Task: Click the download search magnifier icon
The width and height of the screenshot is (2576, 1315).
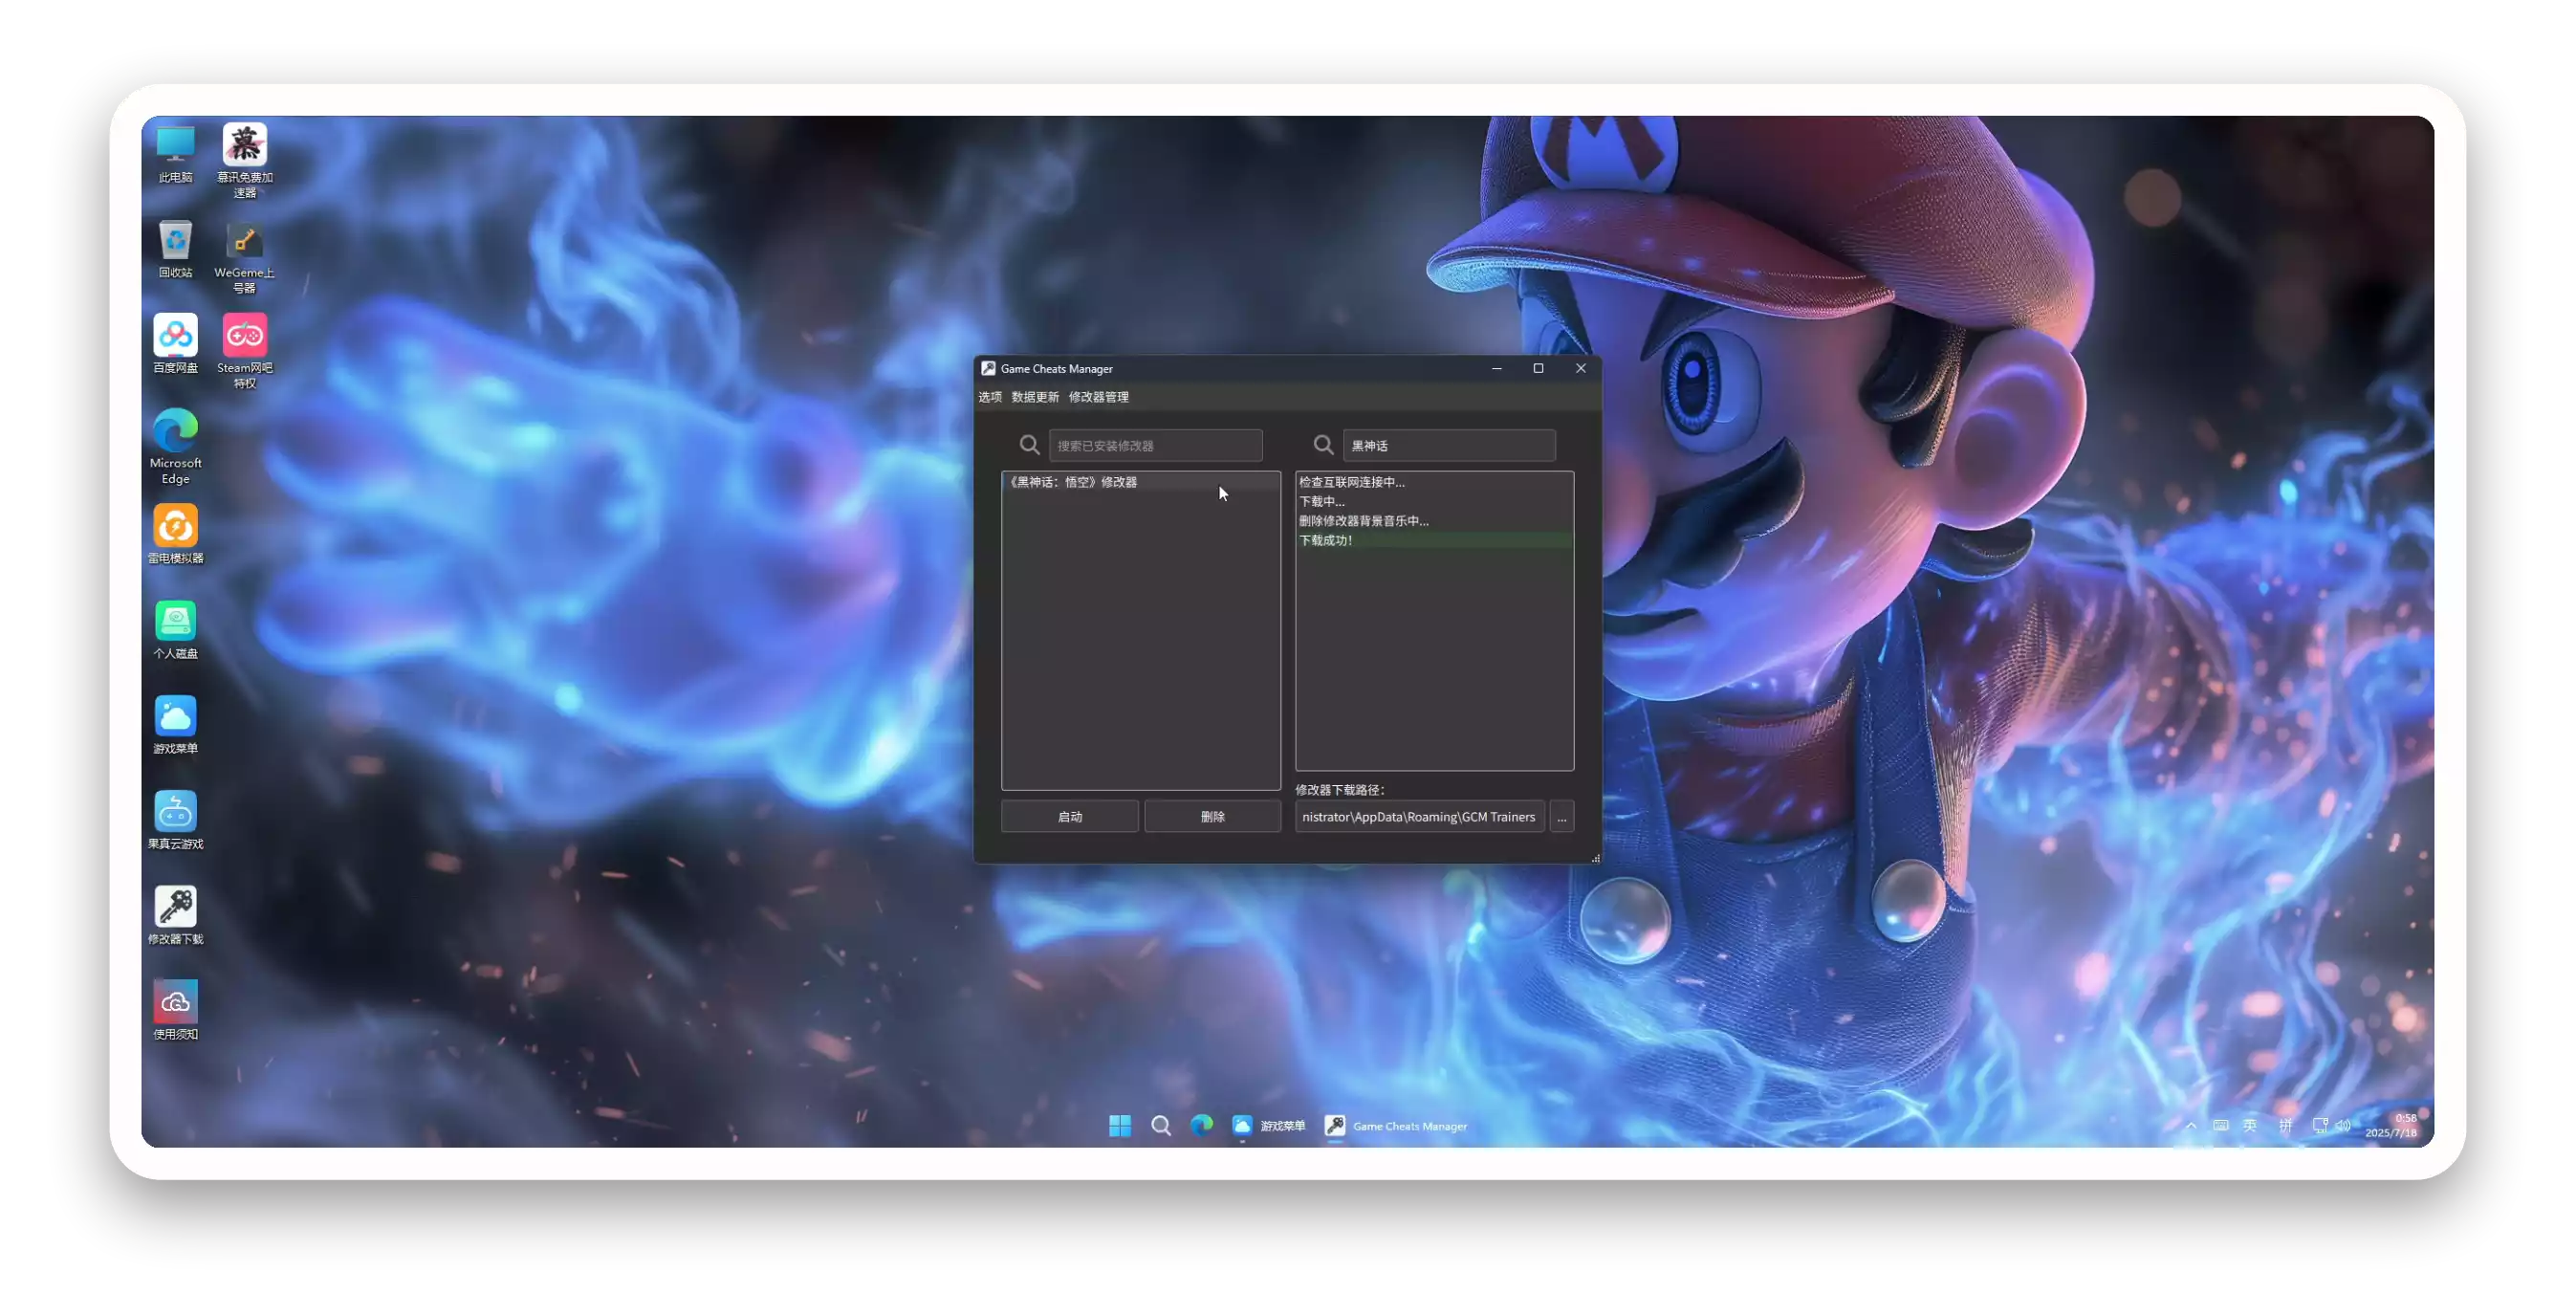Action: pyautogui.click(x=1323, y=445)
